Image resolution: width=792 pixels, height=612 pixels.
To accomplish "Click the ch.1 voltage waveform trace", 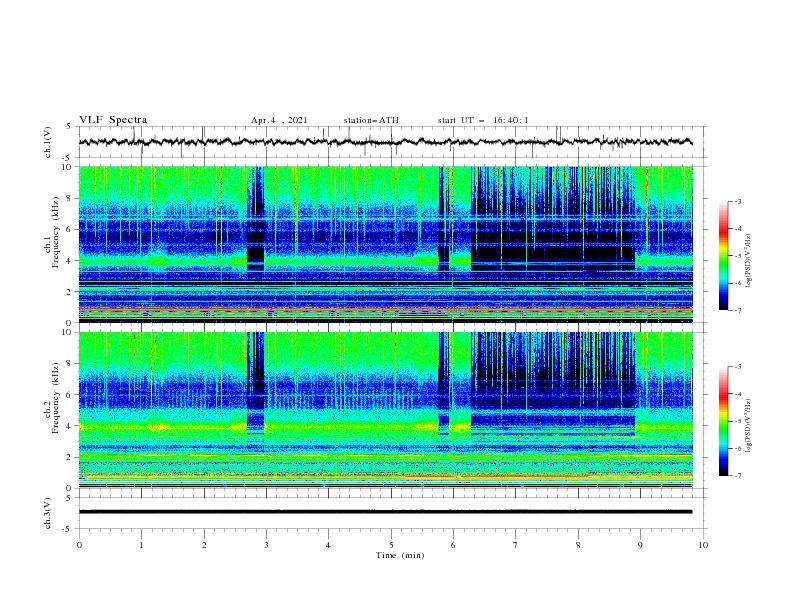I will point(385,142).
